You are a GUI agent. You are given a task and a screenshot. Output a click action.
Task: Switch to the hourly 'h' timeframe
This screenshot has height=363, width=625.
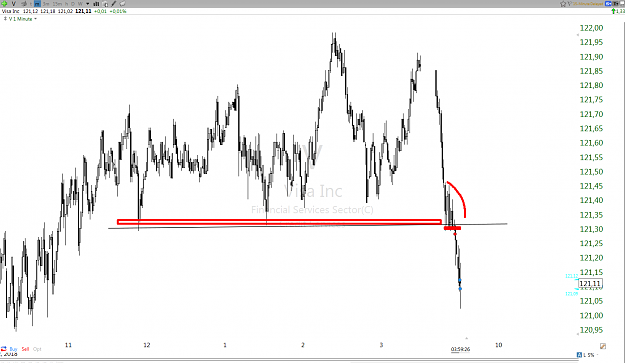[x=67, y=4]
